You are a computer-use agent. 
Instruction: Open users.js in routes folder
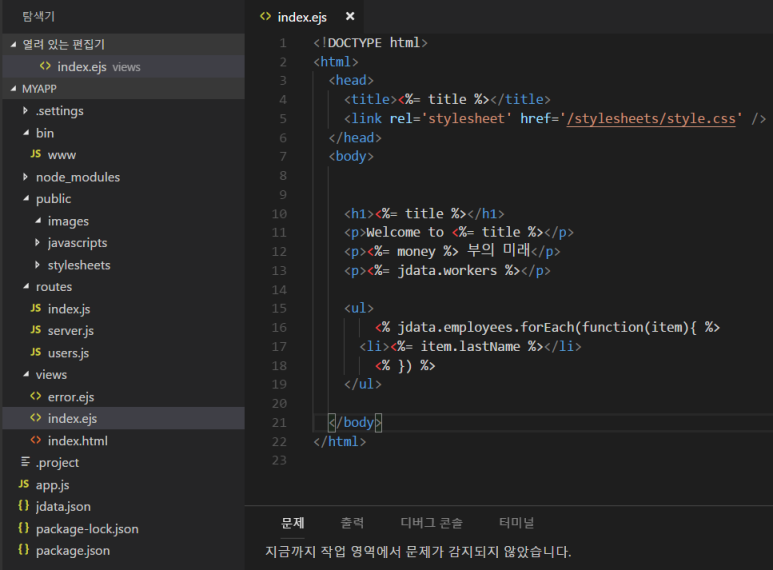click(x=68, y=353)
